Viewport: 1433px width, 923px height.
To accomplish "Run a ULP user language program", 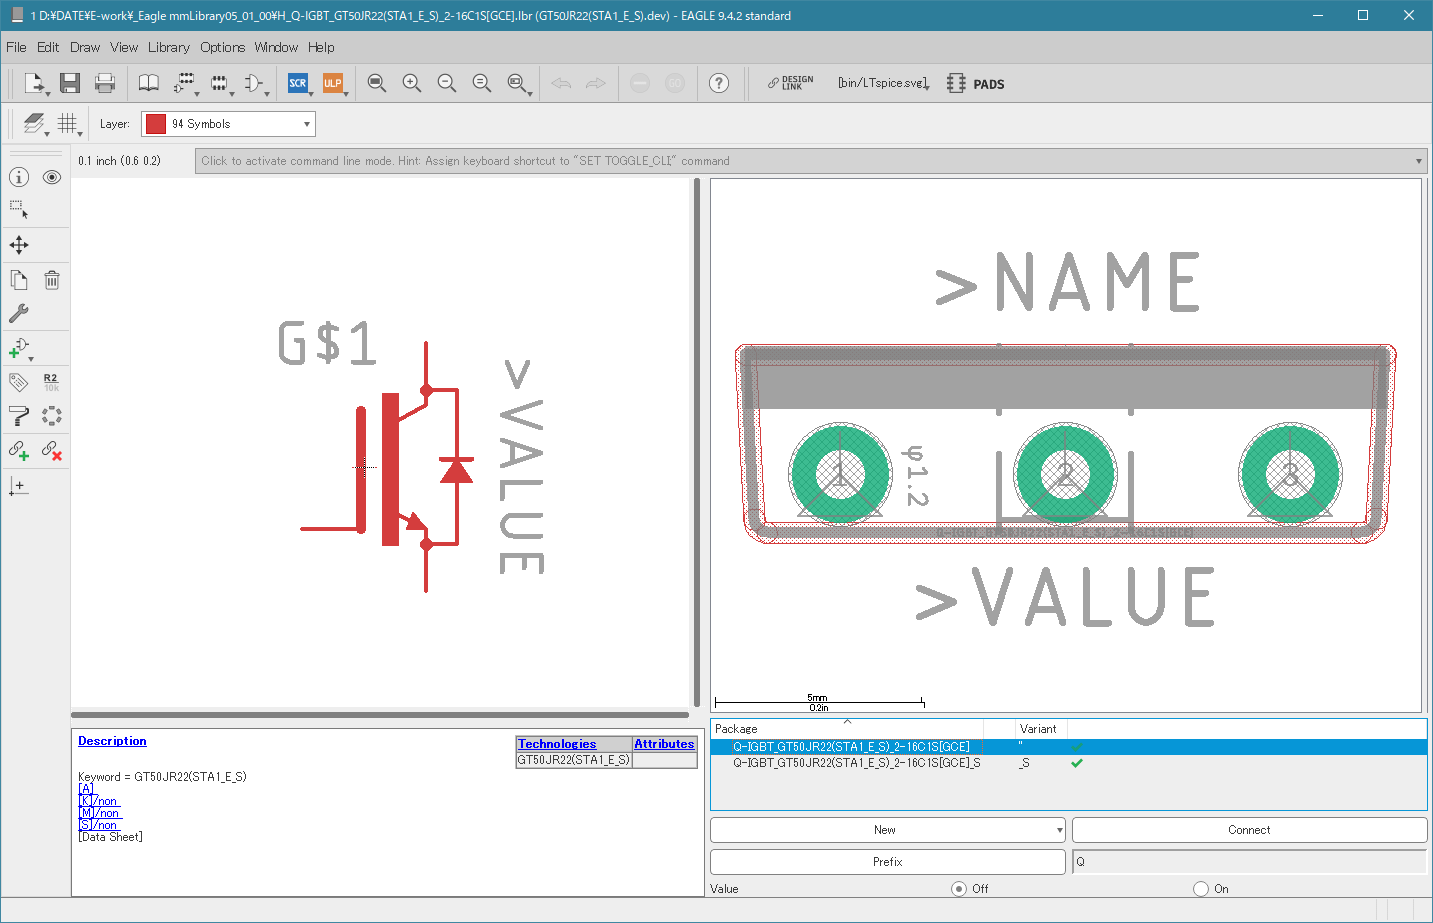I will pos(334,84).
